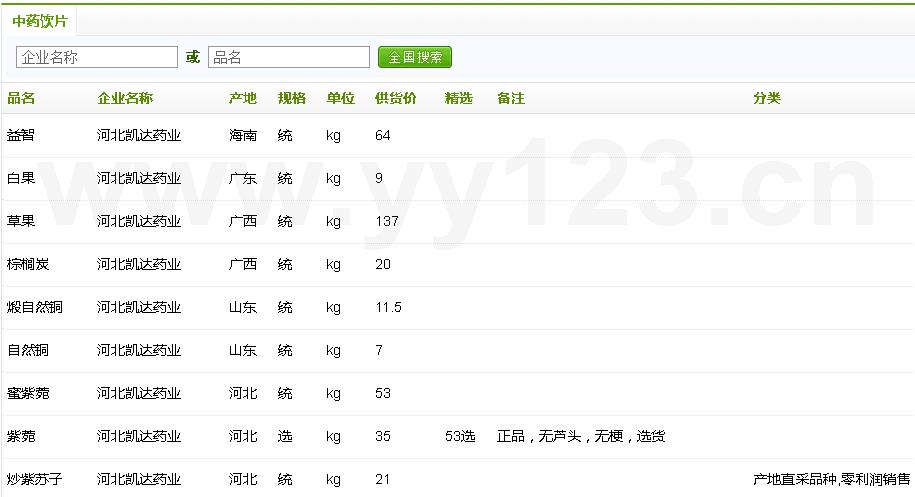915x497 pixels.
Task: Select the 煅自然铜 product name
Action: click(34, 307)
